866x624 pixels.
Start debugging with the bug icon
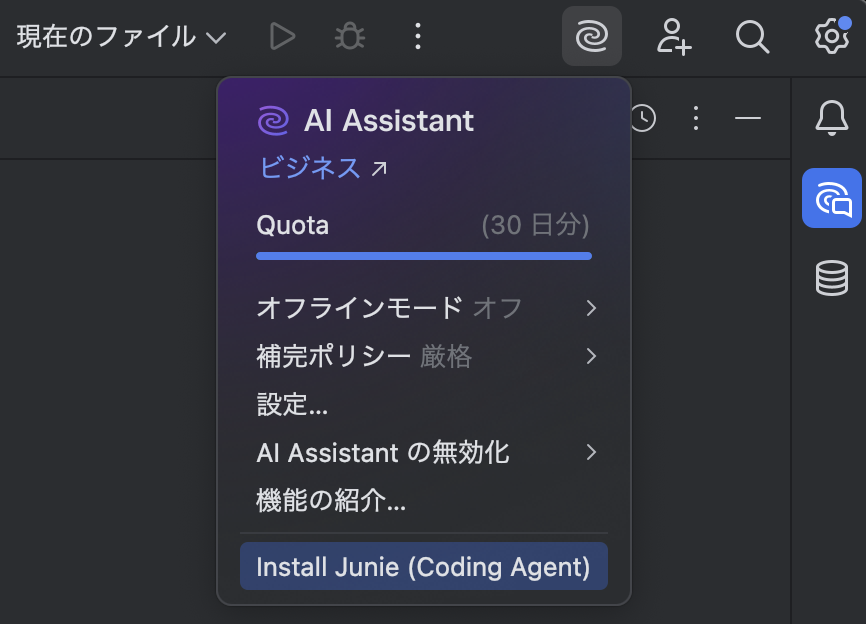(349, 37)
